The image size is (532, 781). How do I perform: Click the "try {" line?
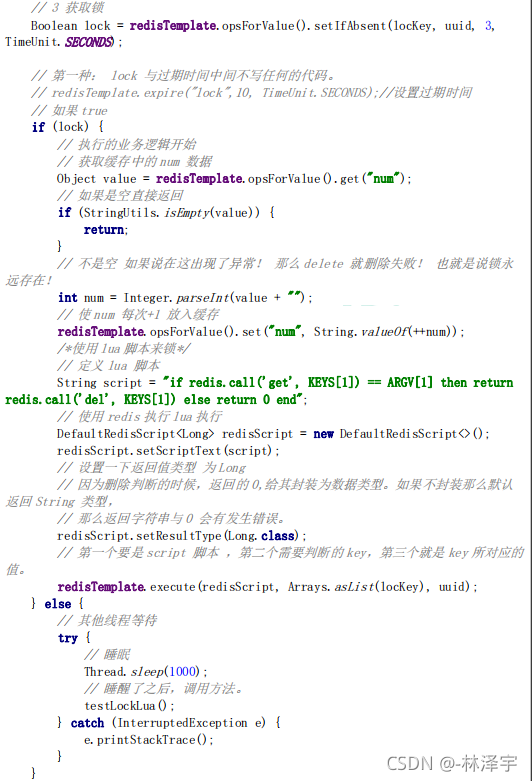point(74,638)
